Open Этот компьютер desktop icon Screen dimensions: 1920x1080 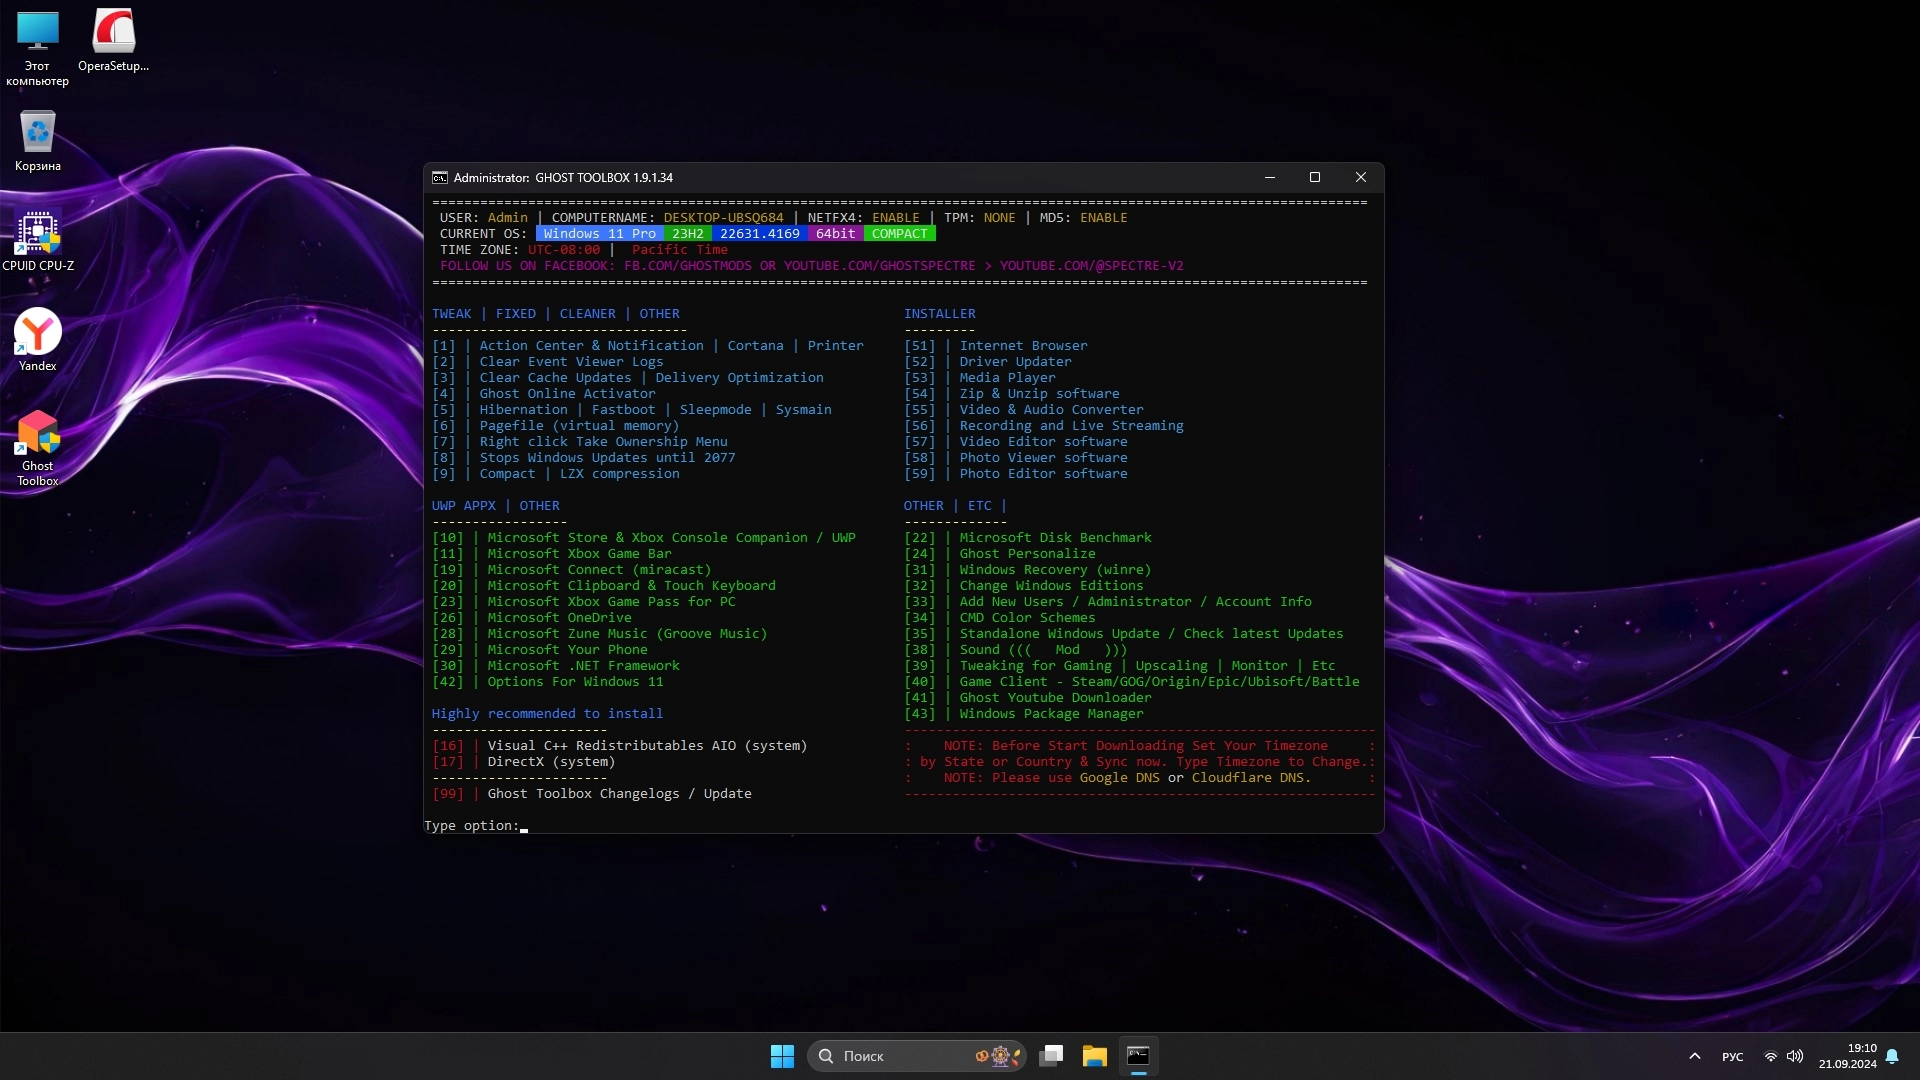tap(37, 33)
